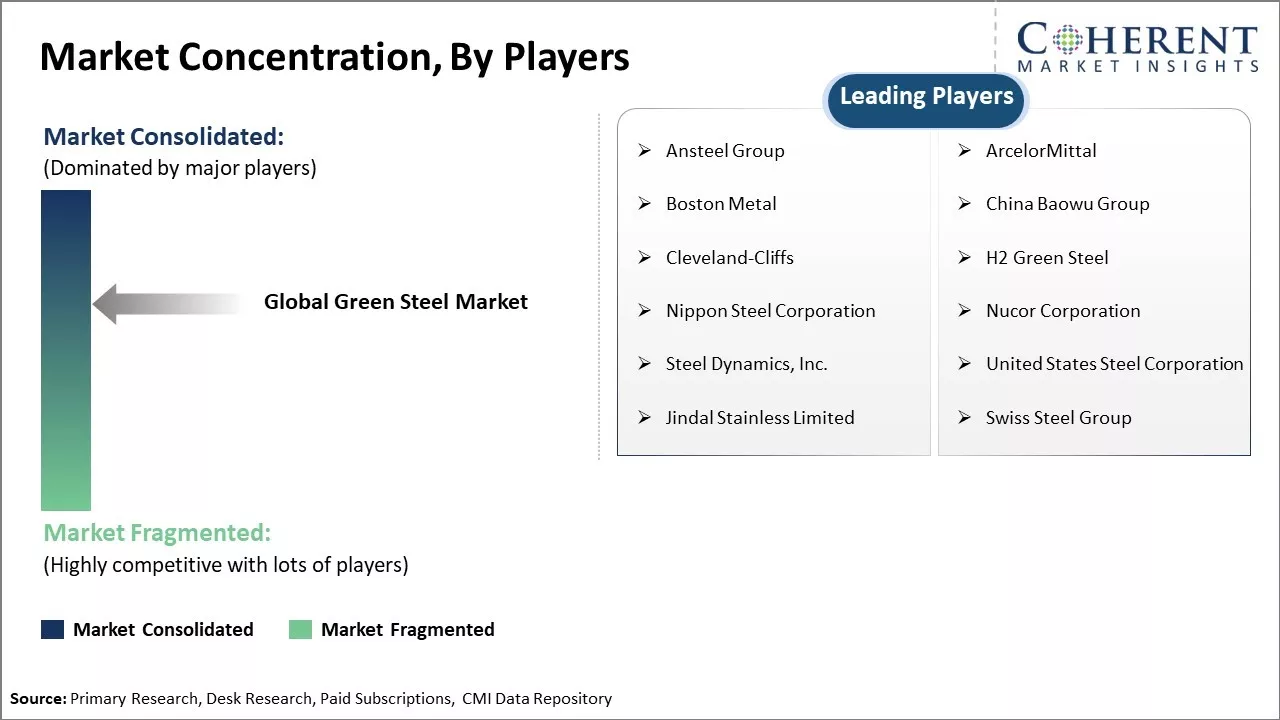Click the arrow bullet beside Nucor Corporation
The width and height of the screenshot is (1280, 720).
[x=964, y=311]
